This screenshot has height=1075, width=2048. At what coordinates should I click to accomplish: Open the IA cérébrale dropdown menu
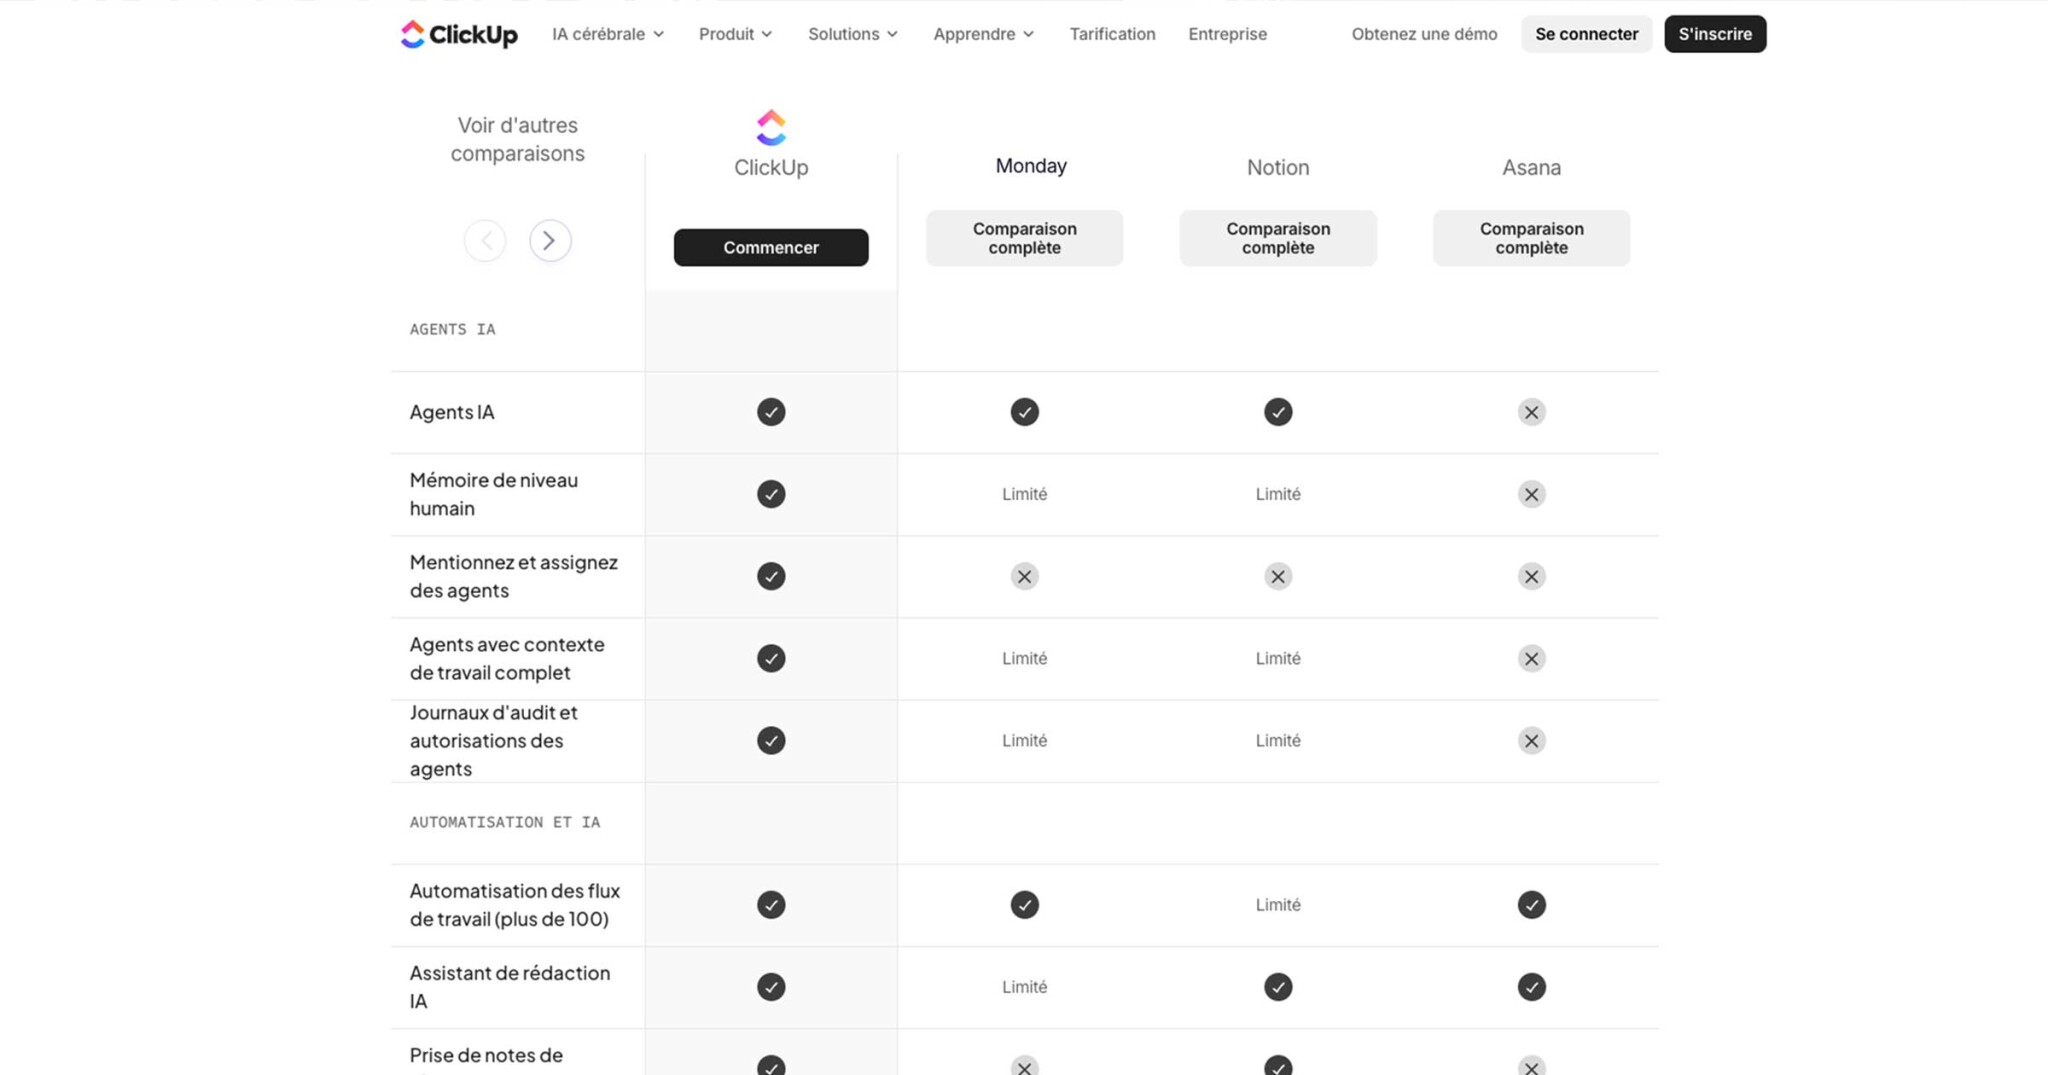(x=608, y=34)
